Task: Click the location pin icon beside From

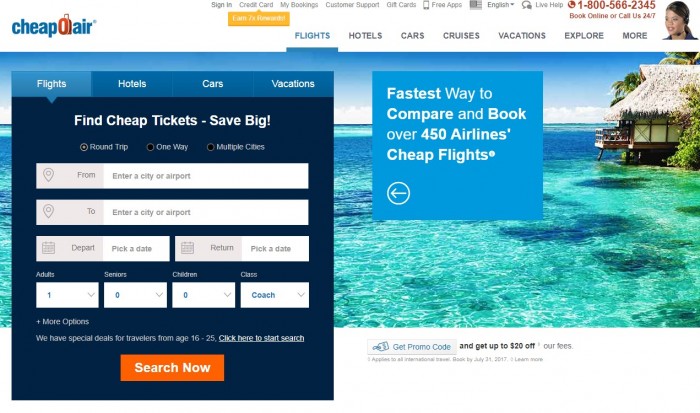Action: (48, 175)
